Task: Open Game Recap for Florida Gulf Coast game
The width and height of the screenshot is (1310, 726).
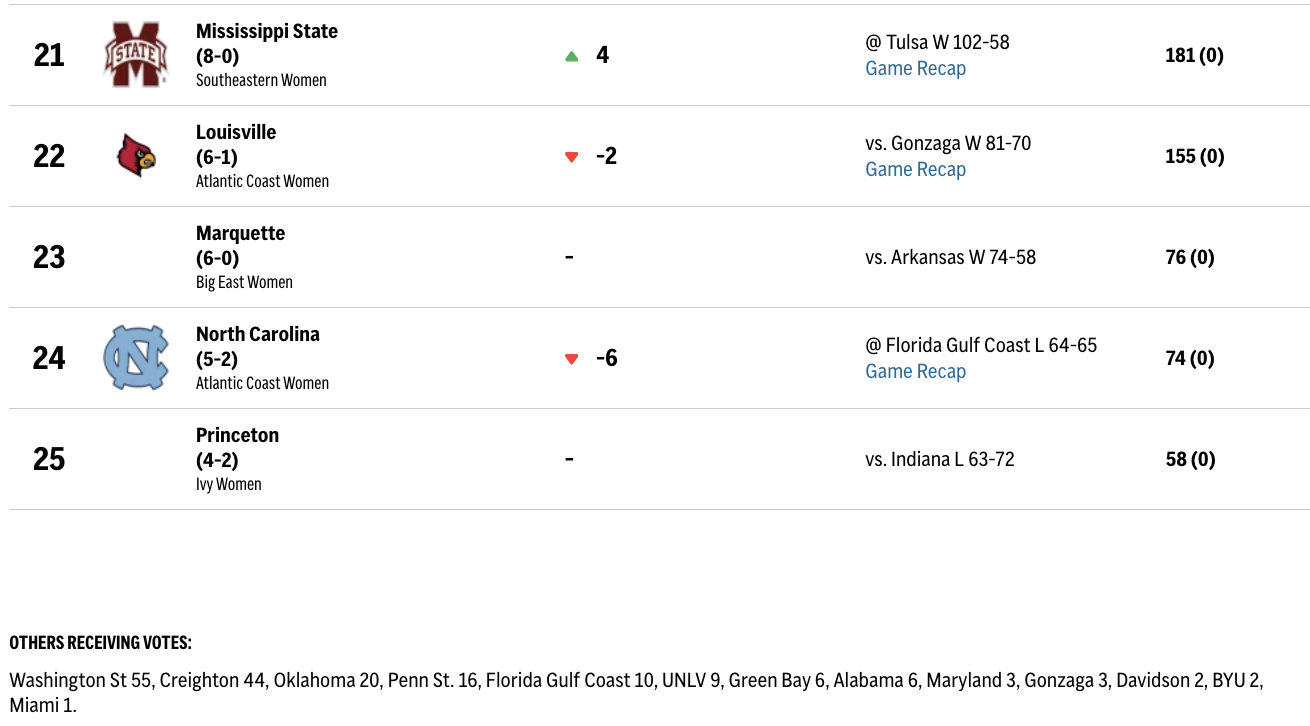Action: (915, 372)
